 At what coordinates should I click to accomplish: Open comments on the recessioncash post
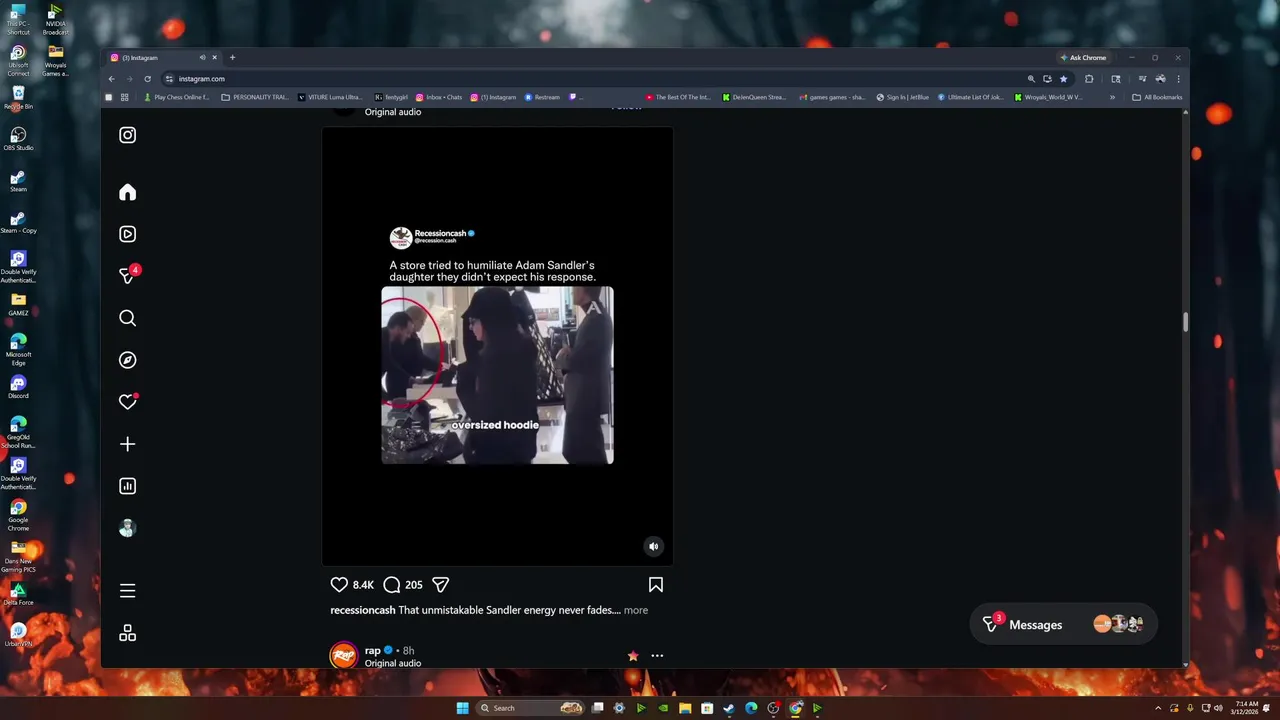click(x=392, y=585)
